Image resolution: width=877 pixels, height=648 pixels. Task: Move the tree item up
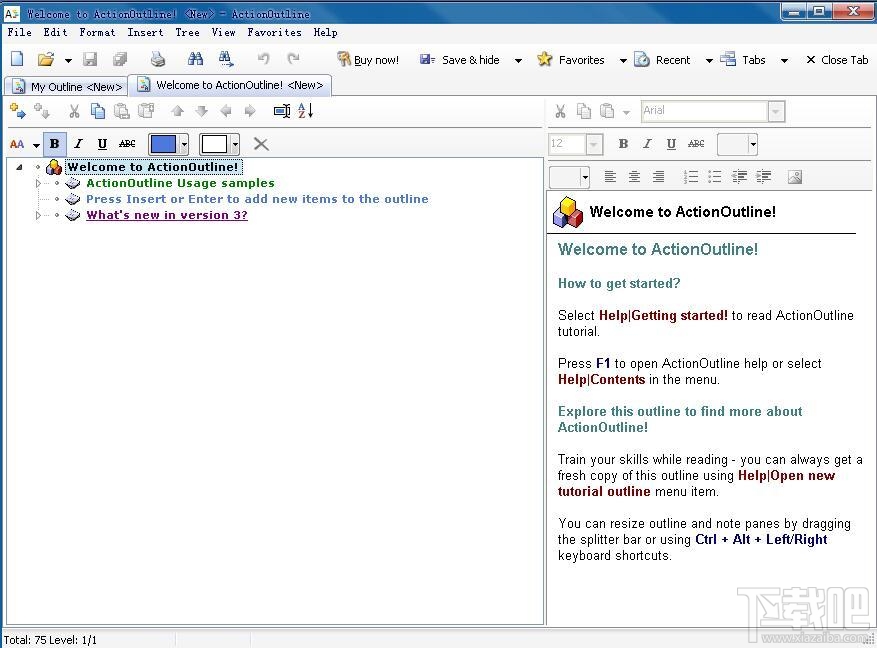pos(177,111)
